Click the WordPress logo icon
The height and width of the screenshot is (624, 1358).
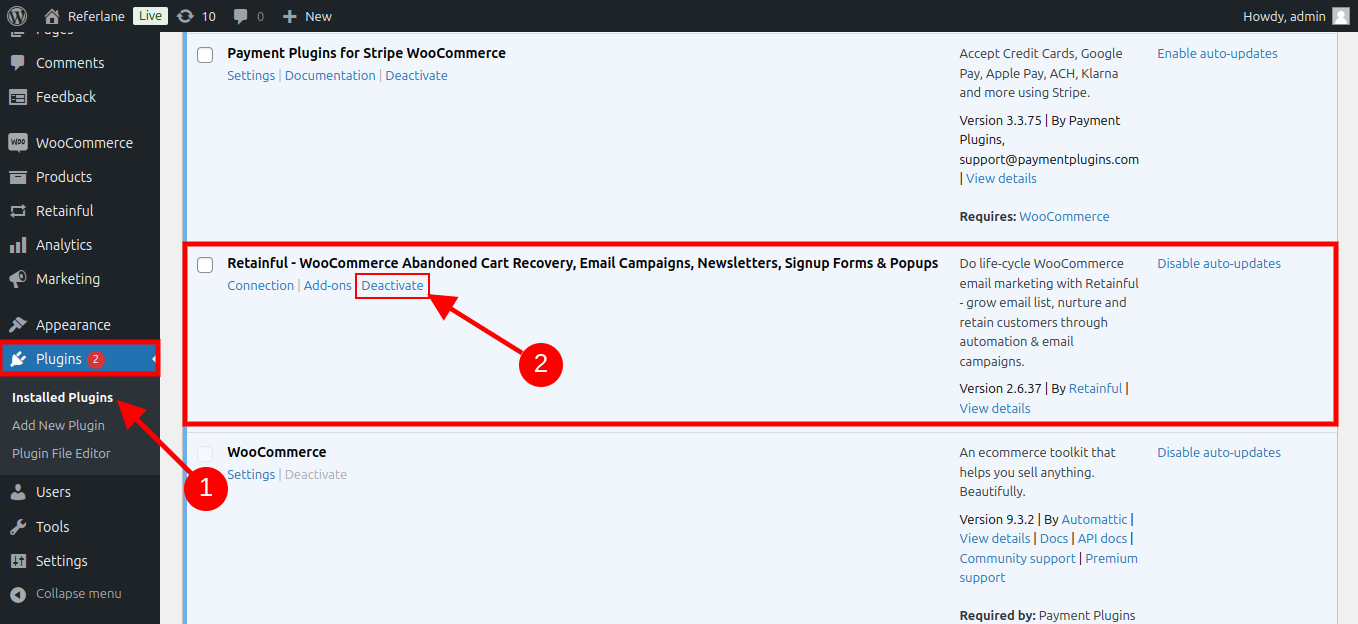[17, 16]
